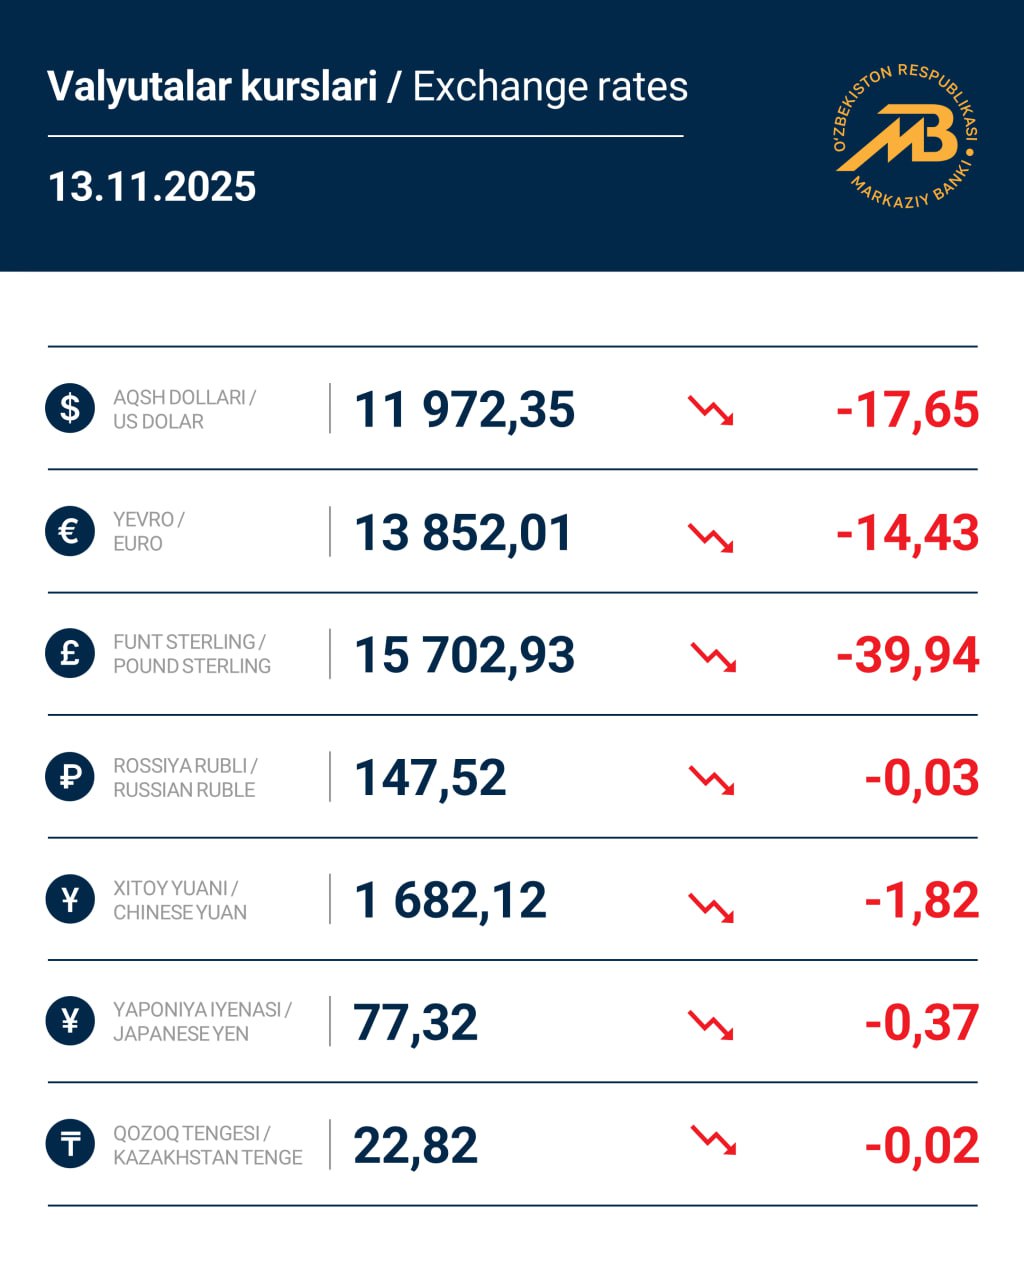
Task: Click the US dollar rate 11 972,35
Action: 465,410
